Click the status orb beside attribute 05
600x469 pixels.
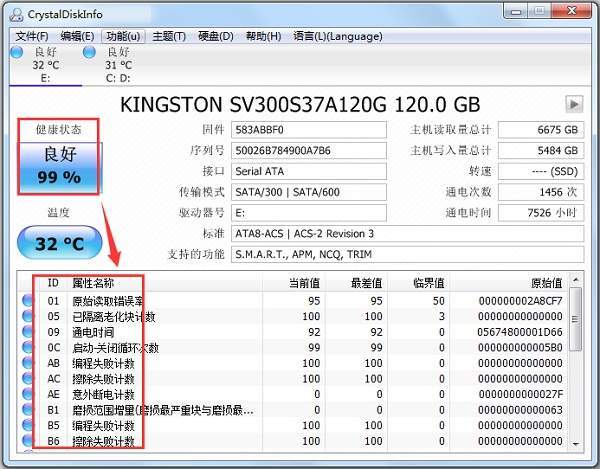tap(27, 317)
